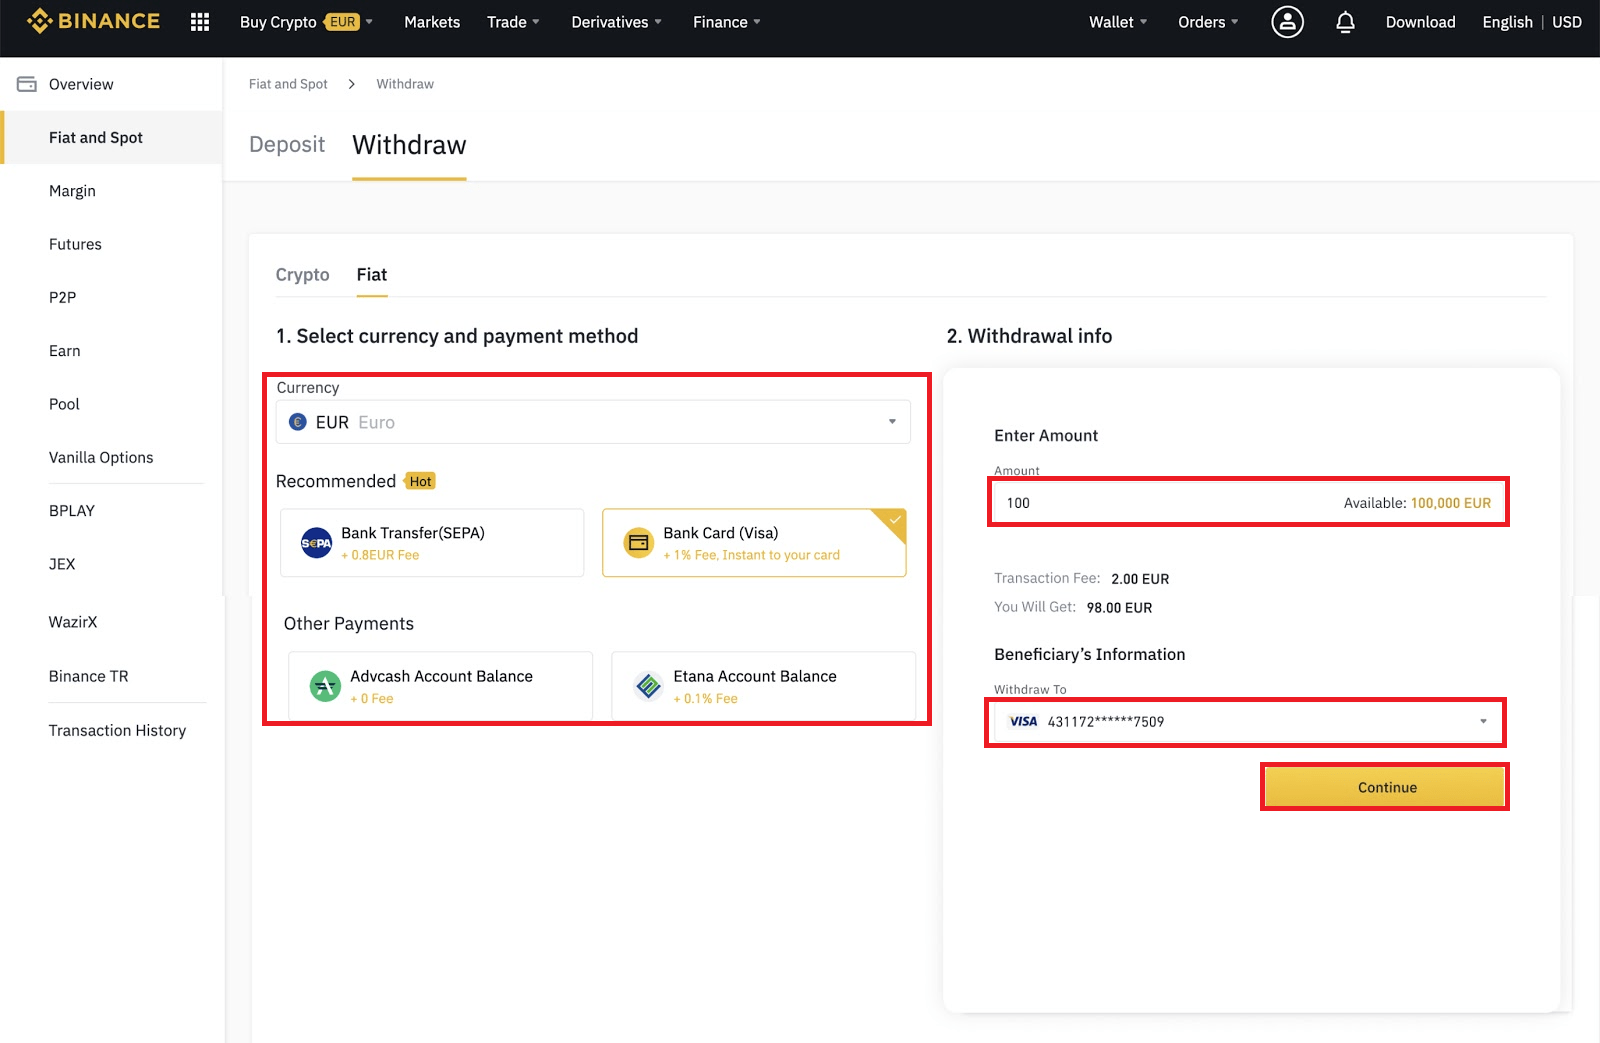Select Advcash Account Balance option

[x=440, y=686]
